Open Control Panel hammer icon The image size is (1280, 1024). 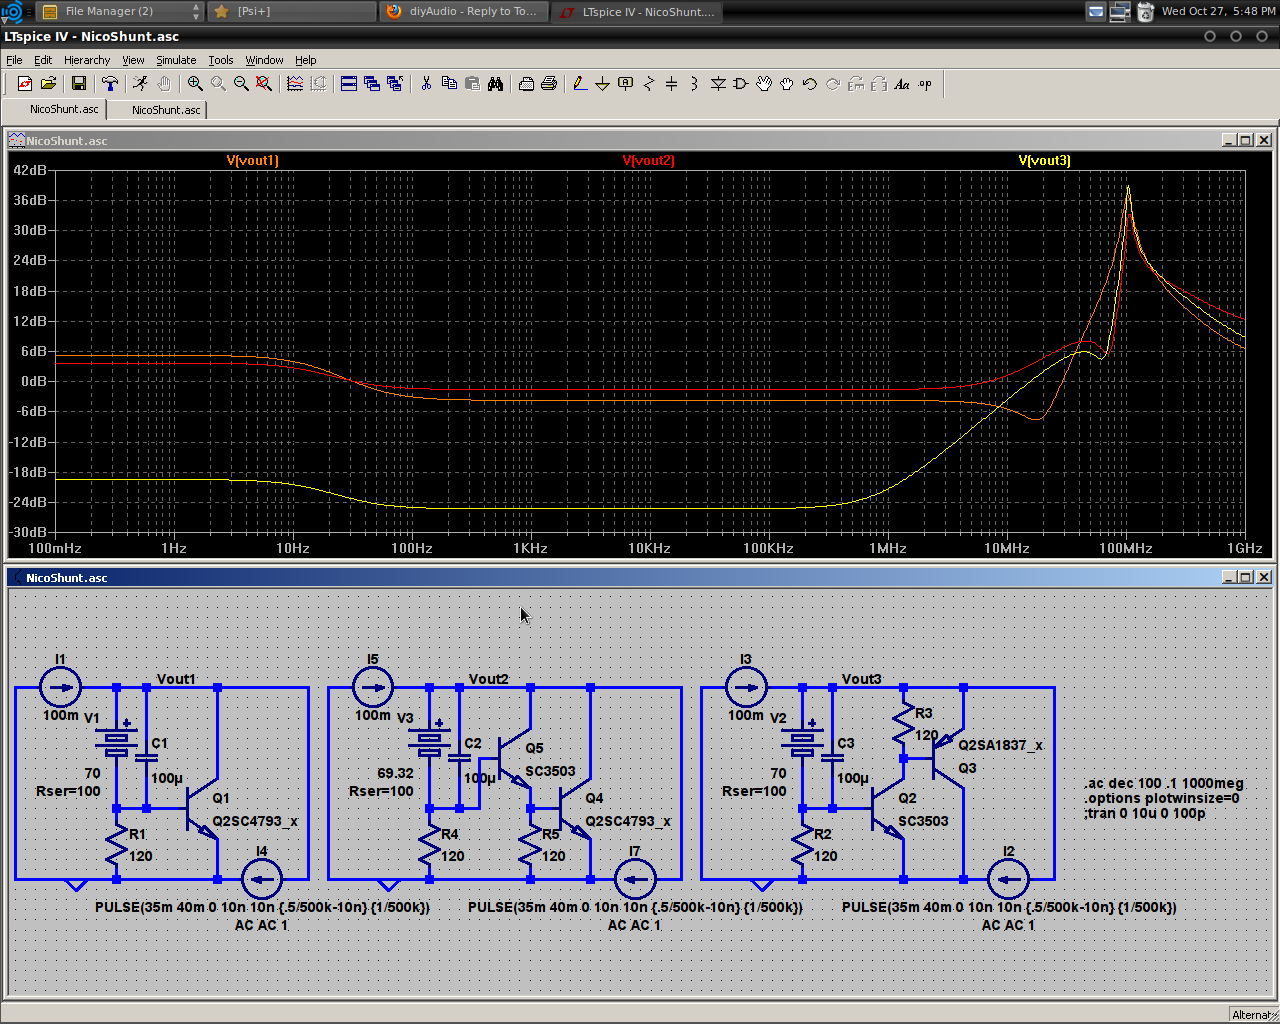click(110, 84)
